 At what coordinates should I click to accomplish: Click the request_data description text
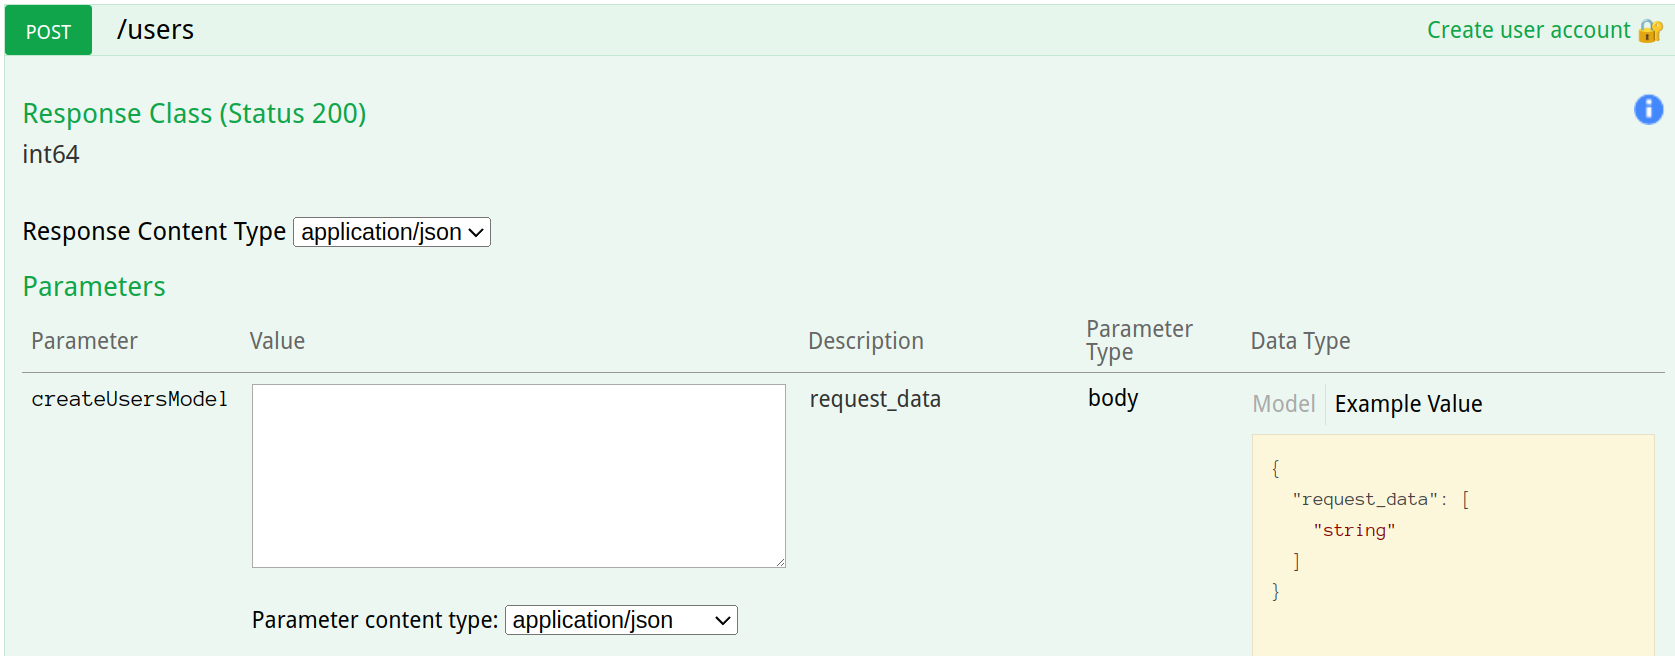(875, 399)
